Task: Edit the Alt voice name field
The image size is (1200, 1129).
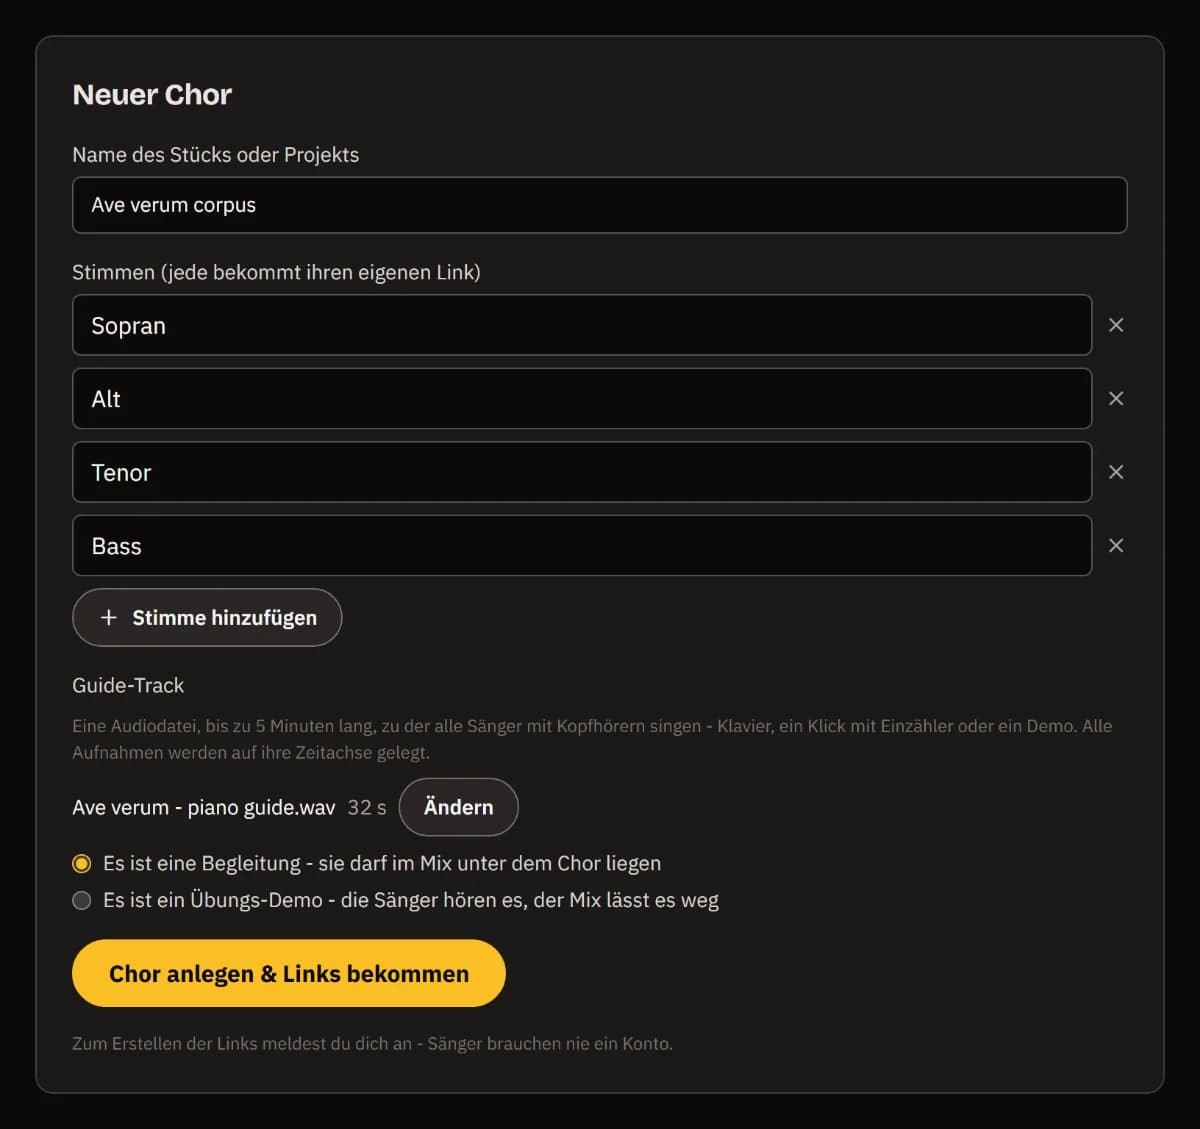Action: [582, 399]
